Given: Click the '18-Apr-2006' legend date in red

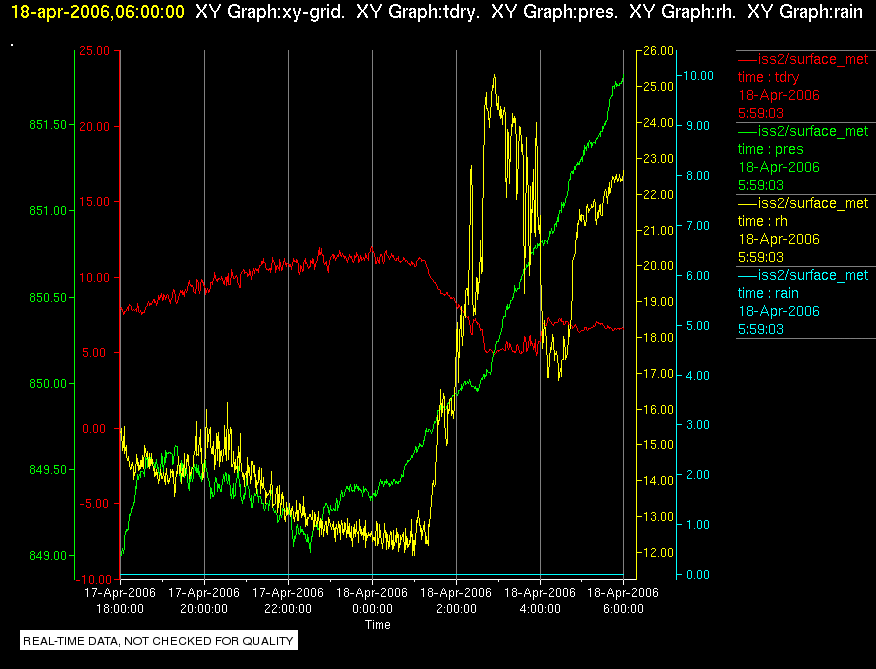Looking at the screenshot, I should (x=779, y=95).
